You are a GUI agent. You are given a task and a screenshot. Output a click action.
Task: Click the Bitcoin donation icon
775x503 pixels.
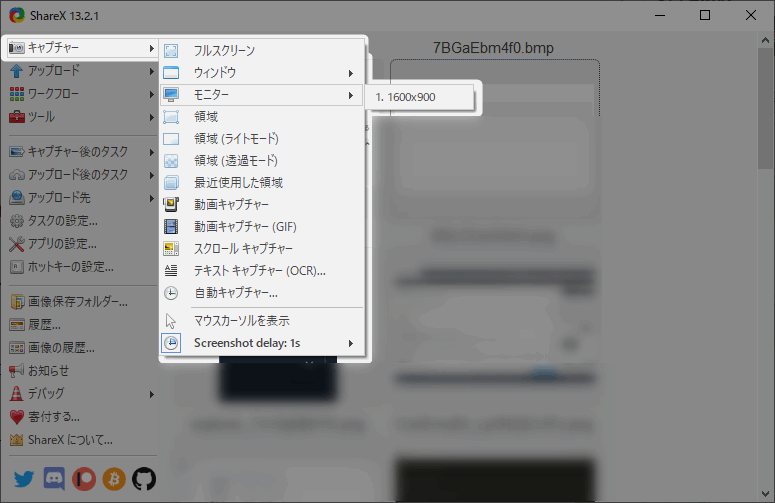[x=114, y=479]
